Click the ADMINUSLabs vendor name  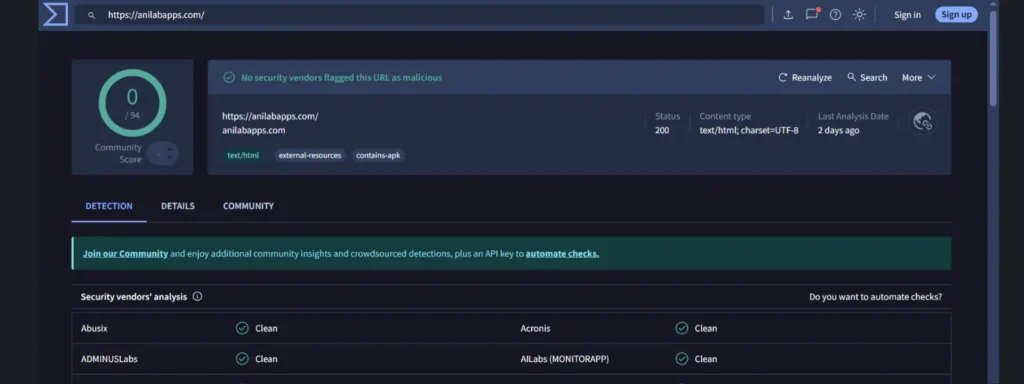[x=109, y=359]
